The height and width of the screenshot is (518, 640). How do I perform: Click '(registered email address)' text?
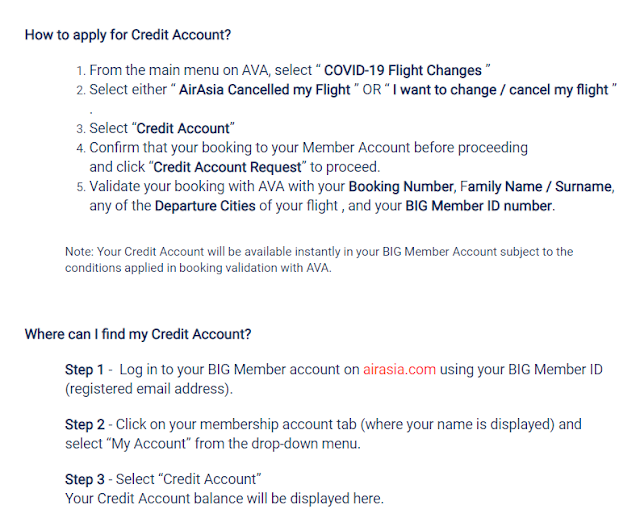click(x=149, y=389)
